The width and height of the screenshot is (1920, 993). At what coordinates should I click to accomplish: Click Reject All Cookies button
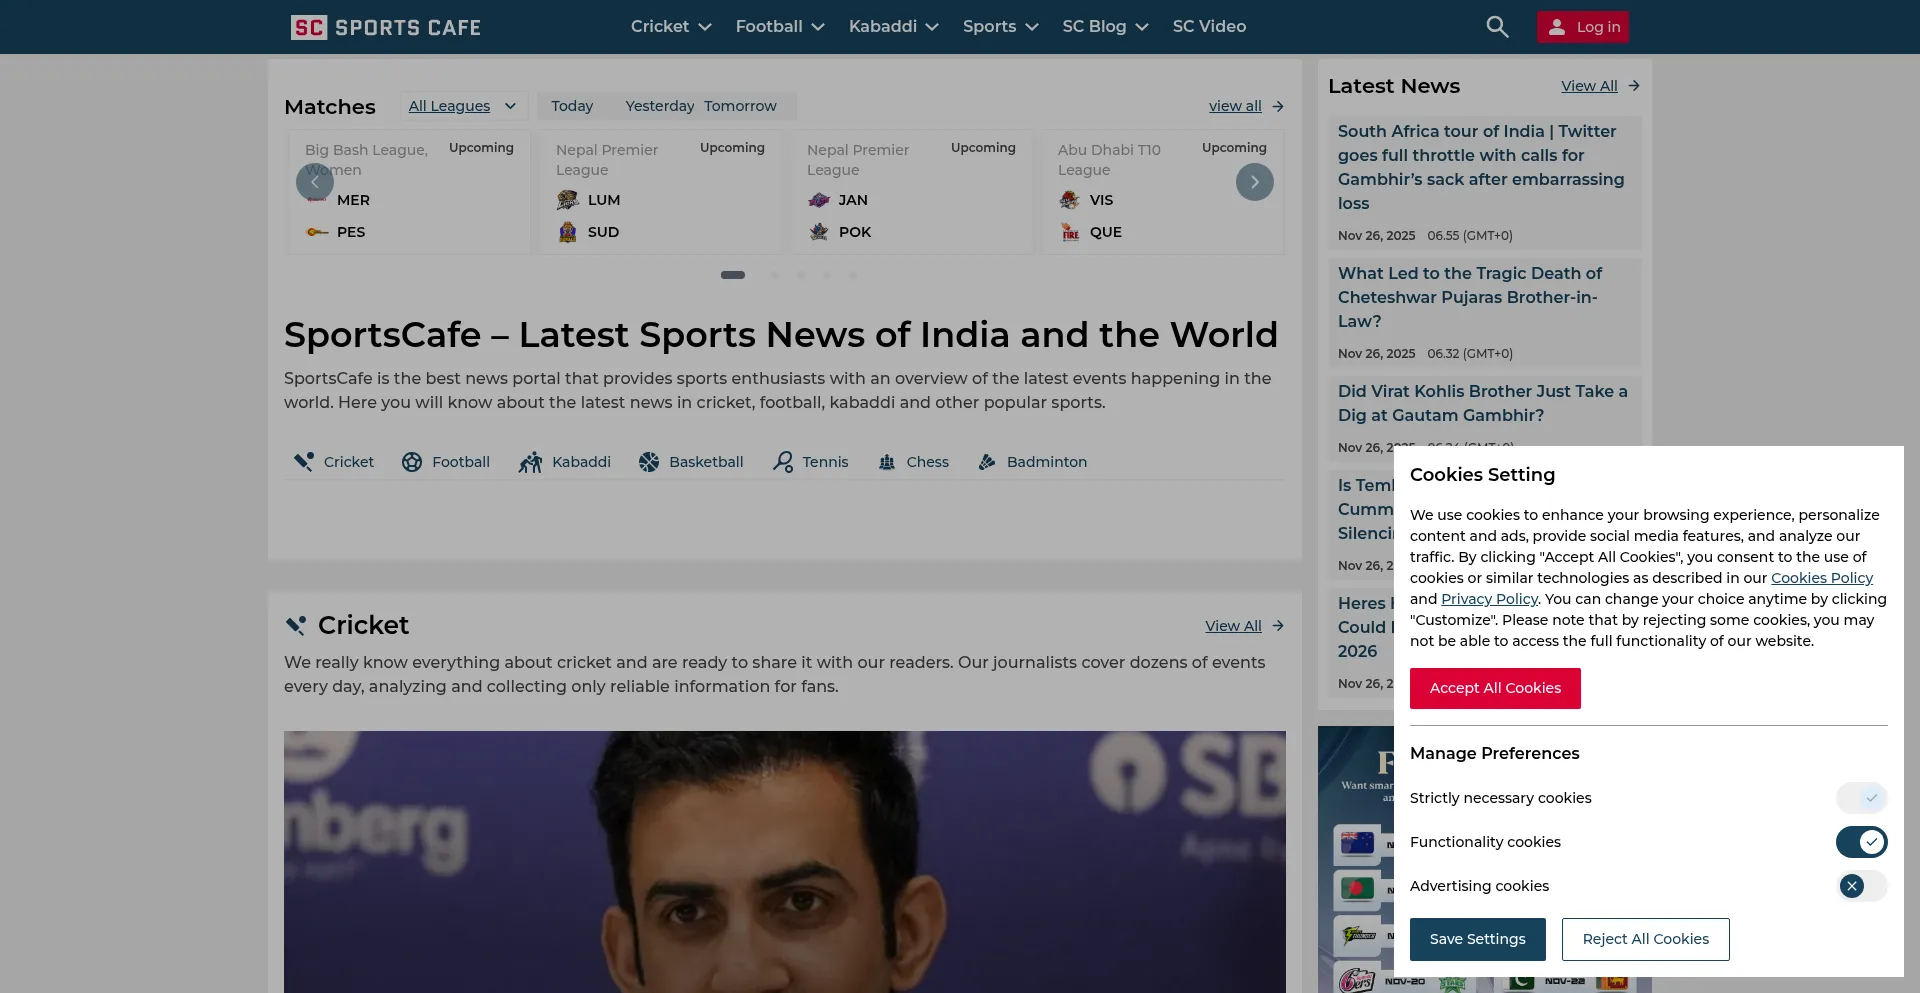[1645, 939]
